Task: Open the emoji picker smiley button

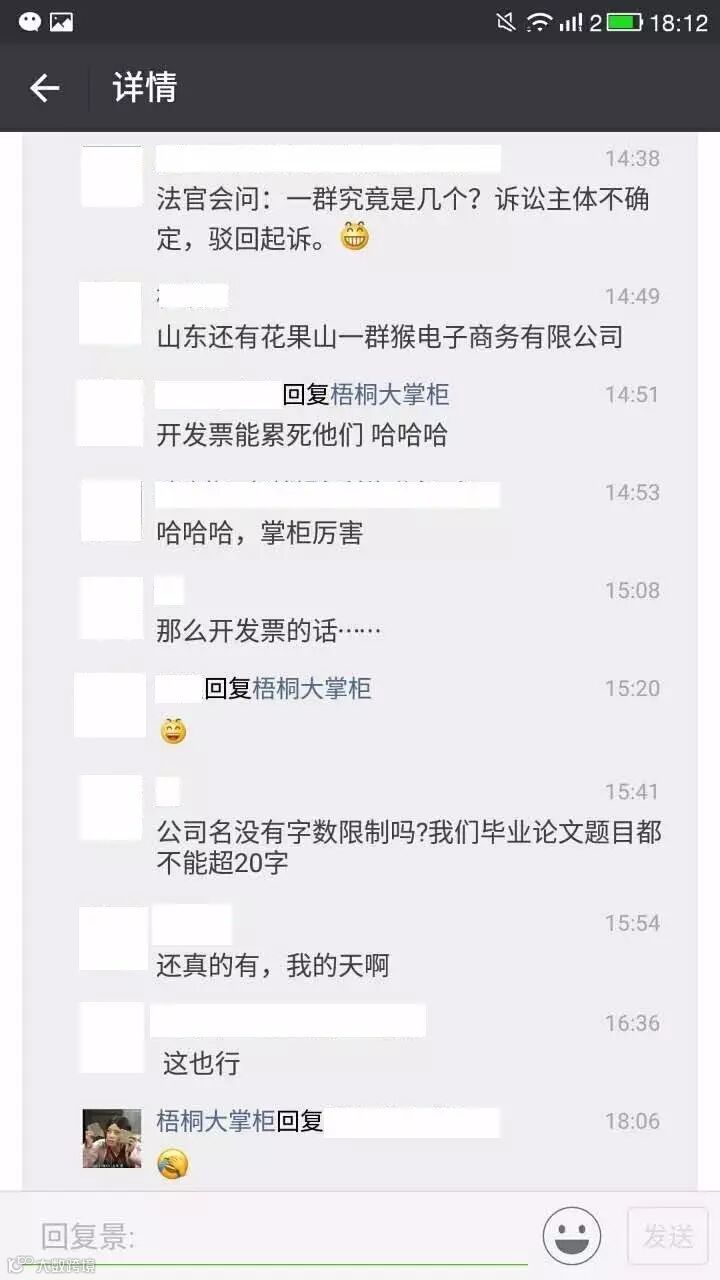Action: point(572,1236)
